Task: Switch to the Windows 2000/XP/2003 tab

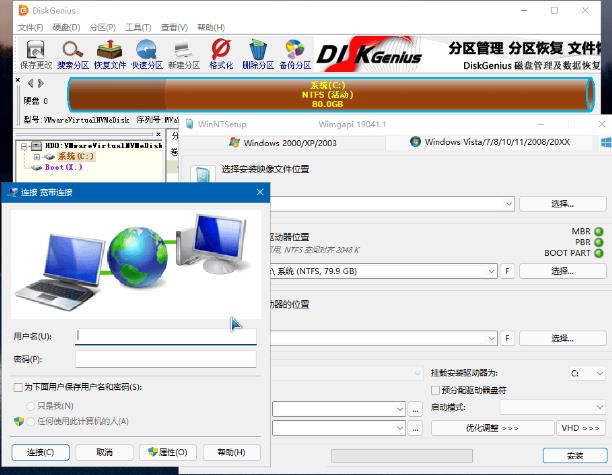Action: tap(283, 143)
